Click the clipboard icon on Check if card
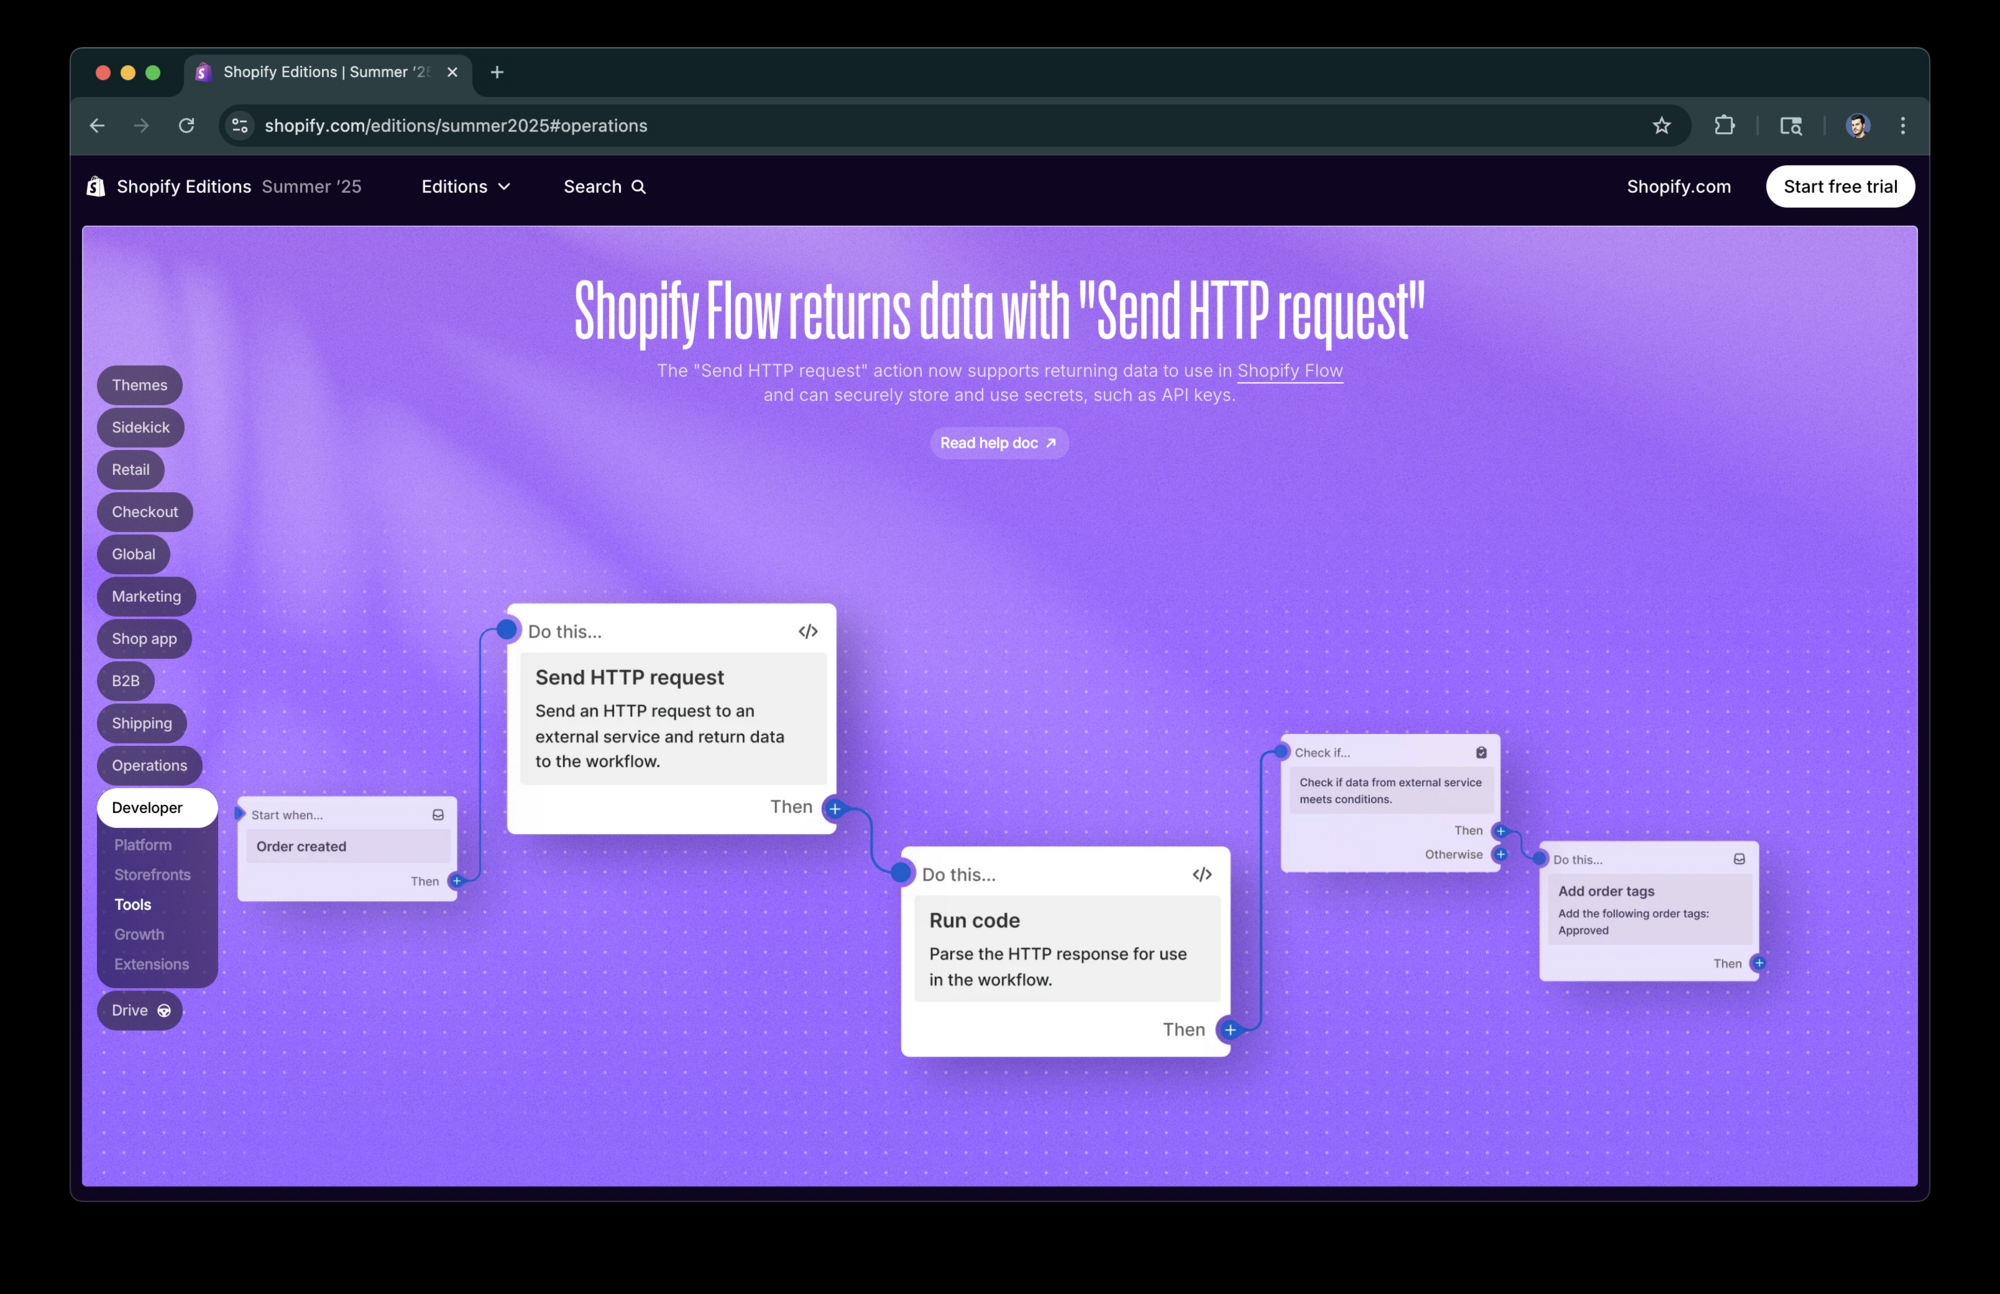Viewport: 2000px width, 1294px height. (x=1481, y=752)
